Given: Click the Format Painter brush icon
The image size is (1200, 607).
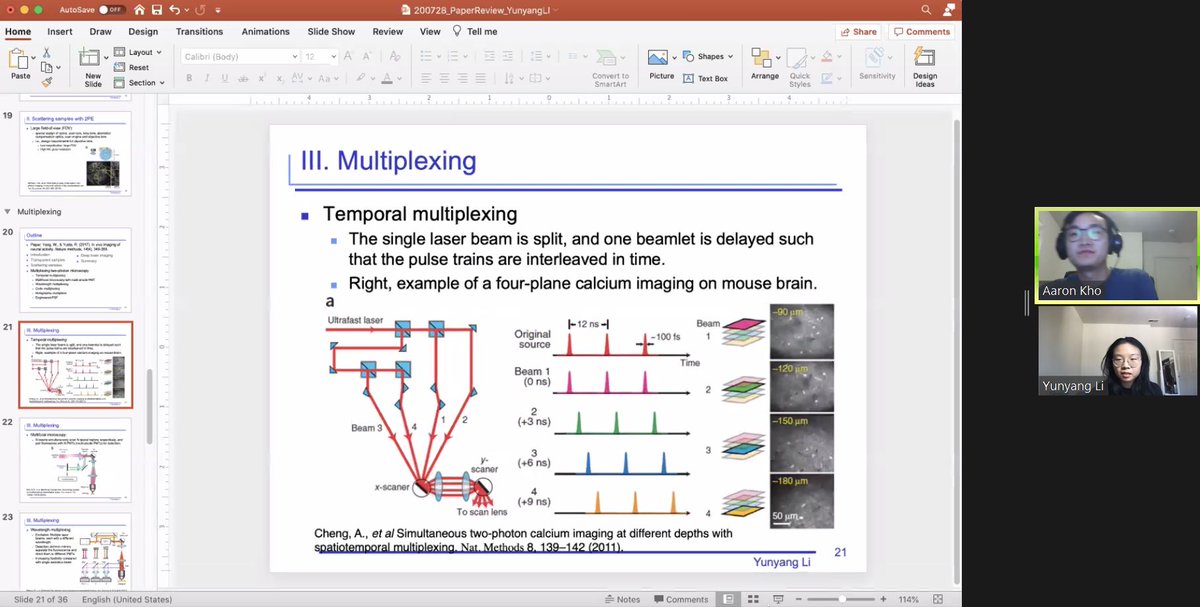Looking at the screenshot, I should [46, 84].
